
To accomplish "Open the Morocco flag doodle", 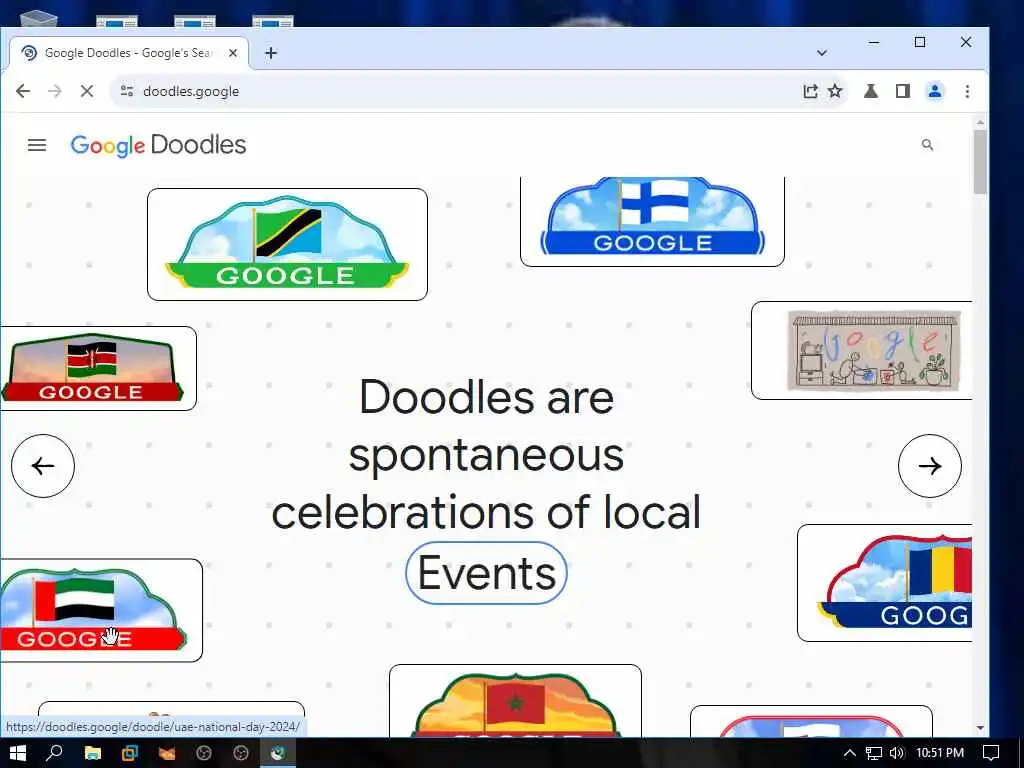I will point(515,701).
